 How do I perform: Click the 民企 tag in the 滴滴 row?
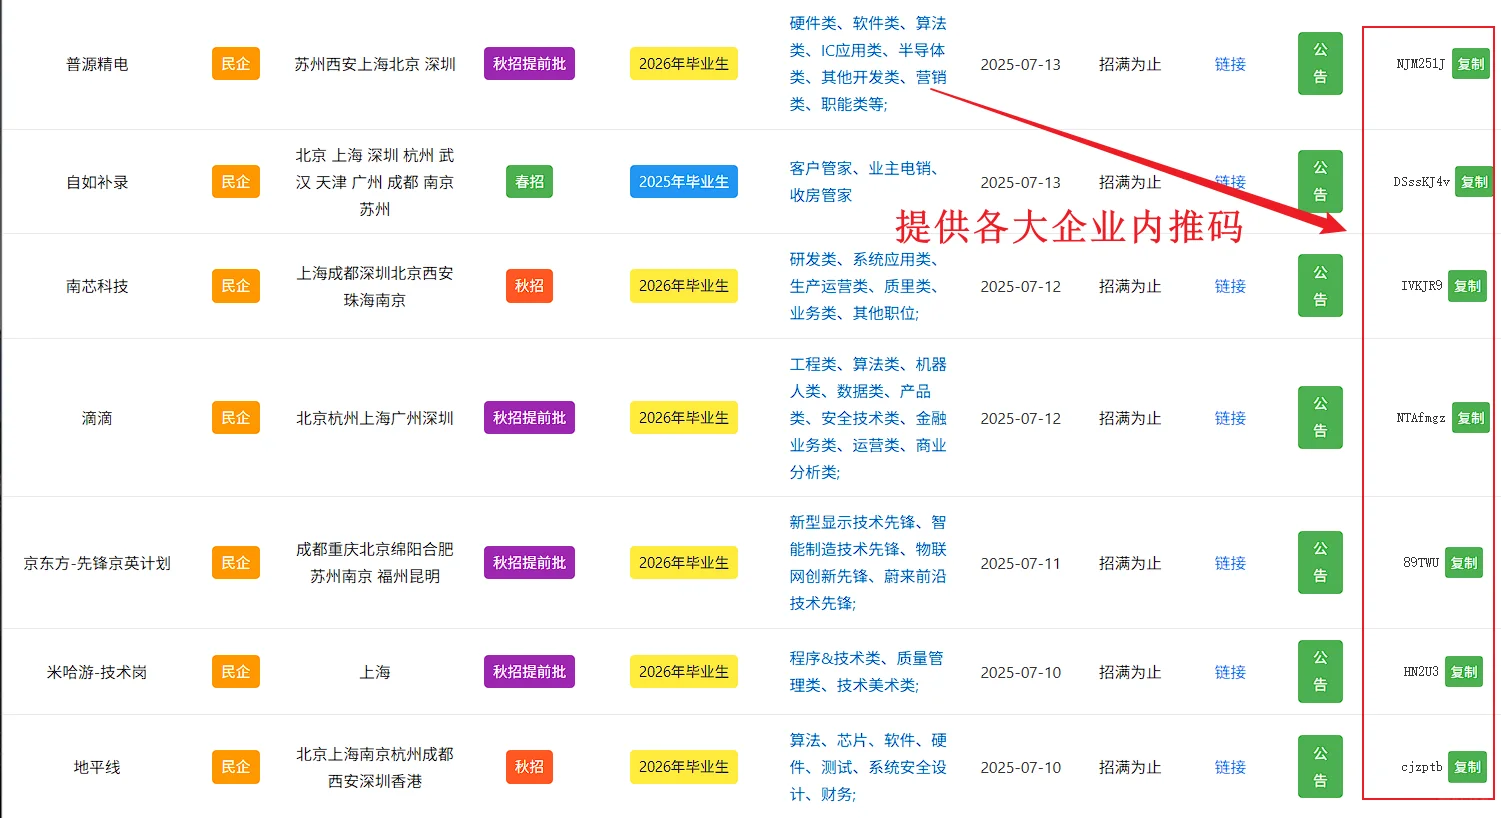236,418
